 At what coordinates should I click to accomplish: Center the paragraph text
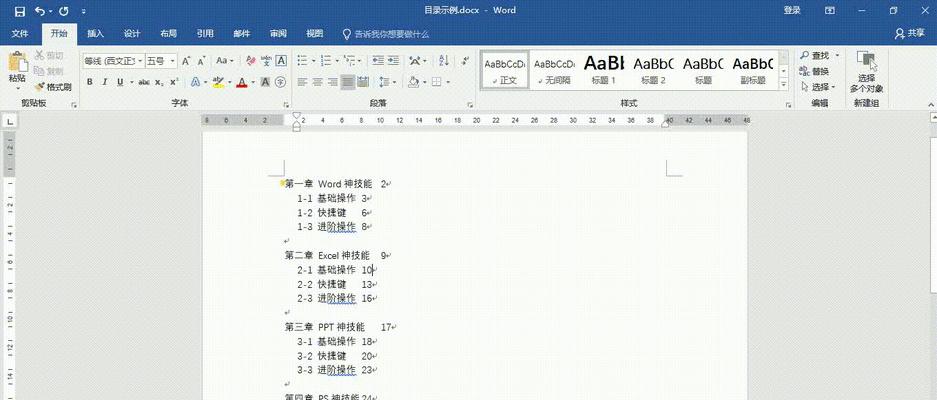pyautogui.click(x=317, y=82)
